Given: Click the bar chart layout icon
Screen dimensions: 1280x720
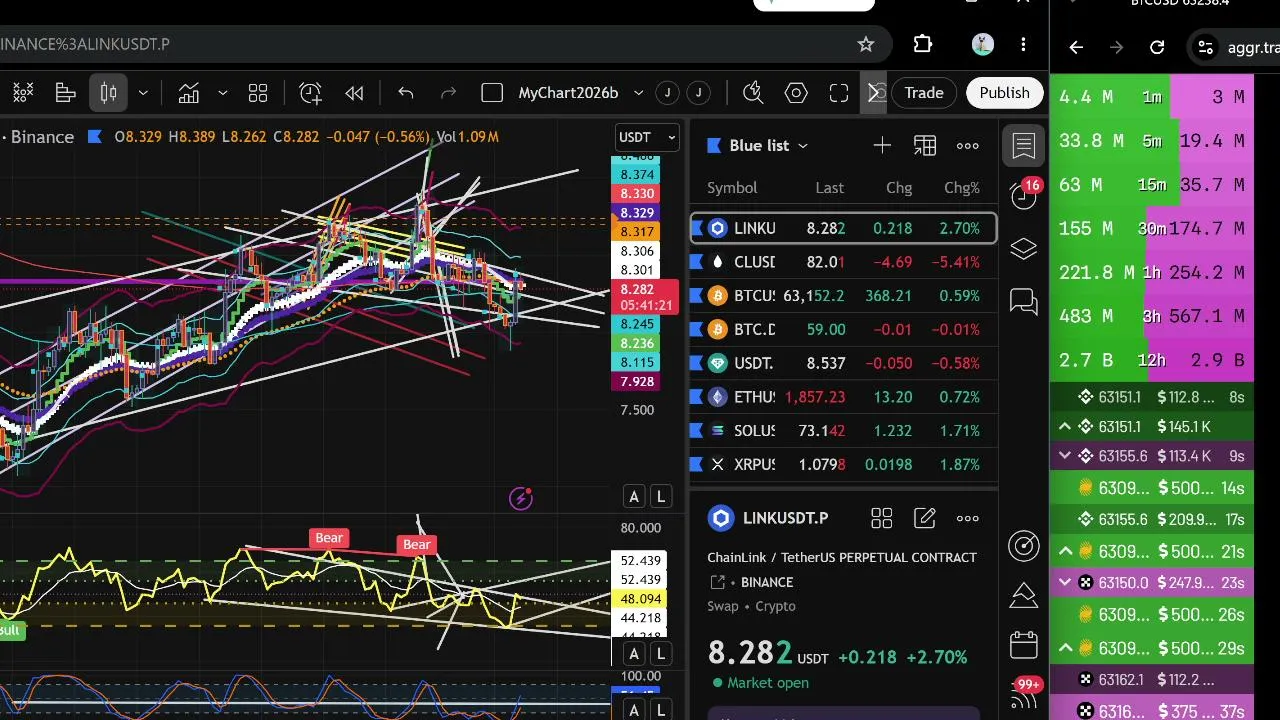Looking at the screenshot, I should (66, 93).
